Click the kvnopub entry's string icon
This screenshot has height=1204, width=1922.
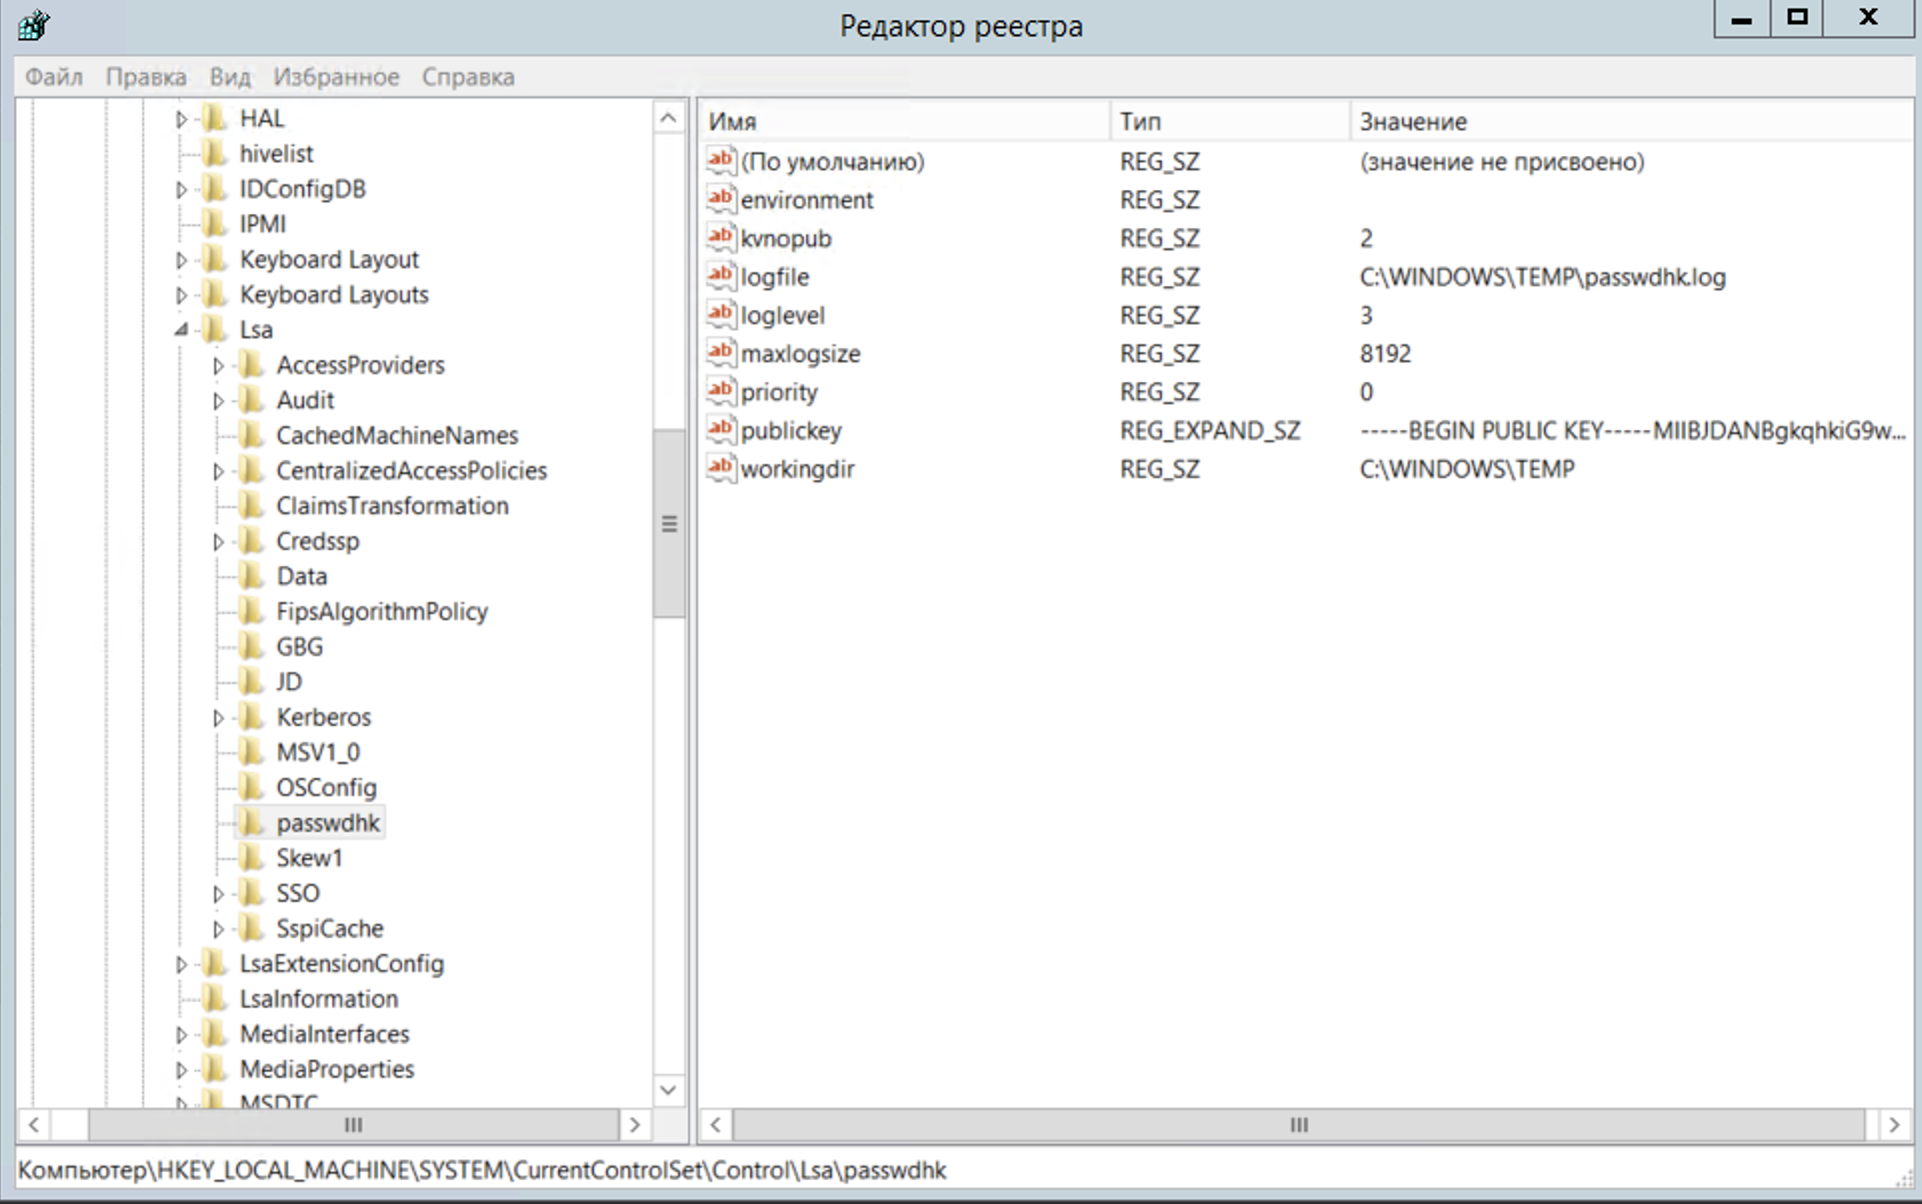click(720, 238)
